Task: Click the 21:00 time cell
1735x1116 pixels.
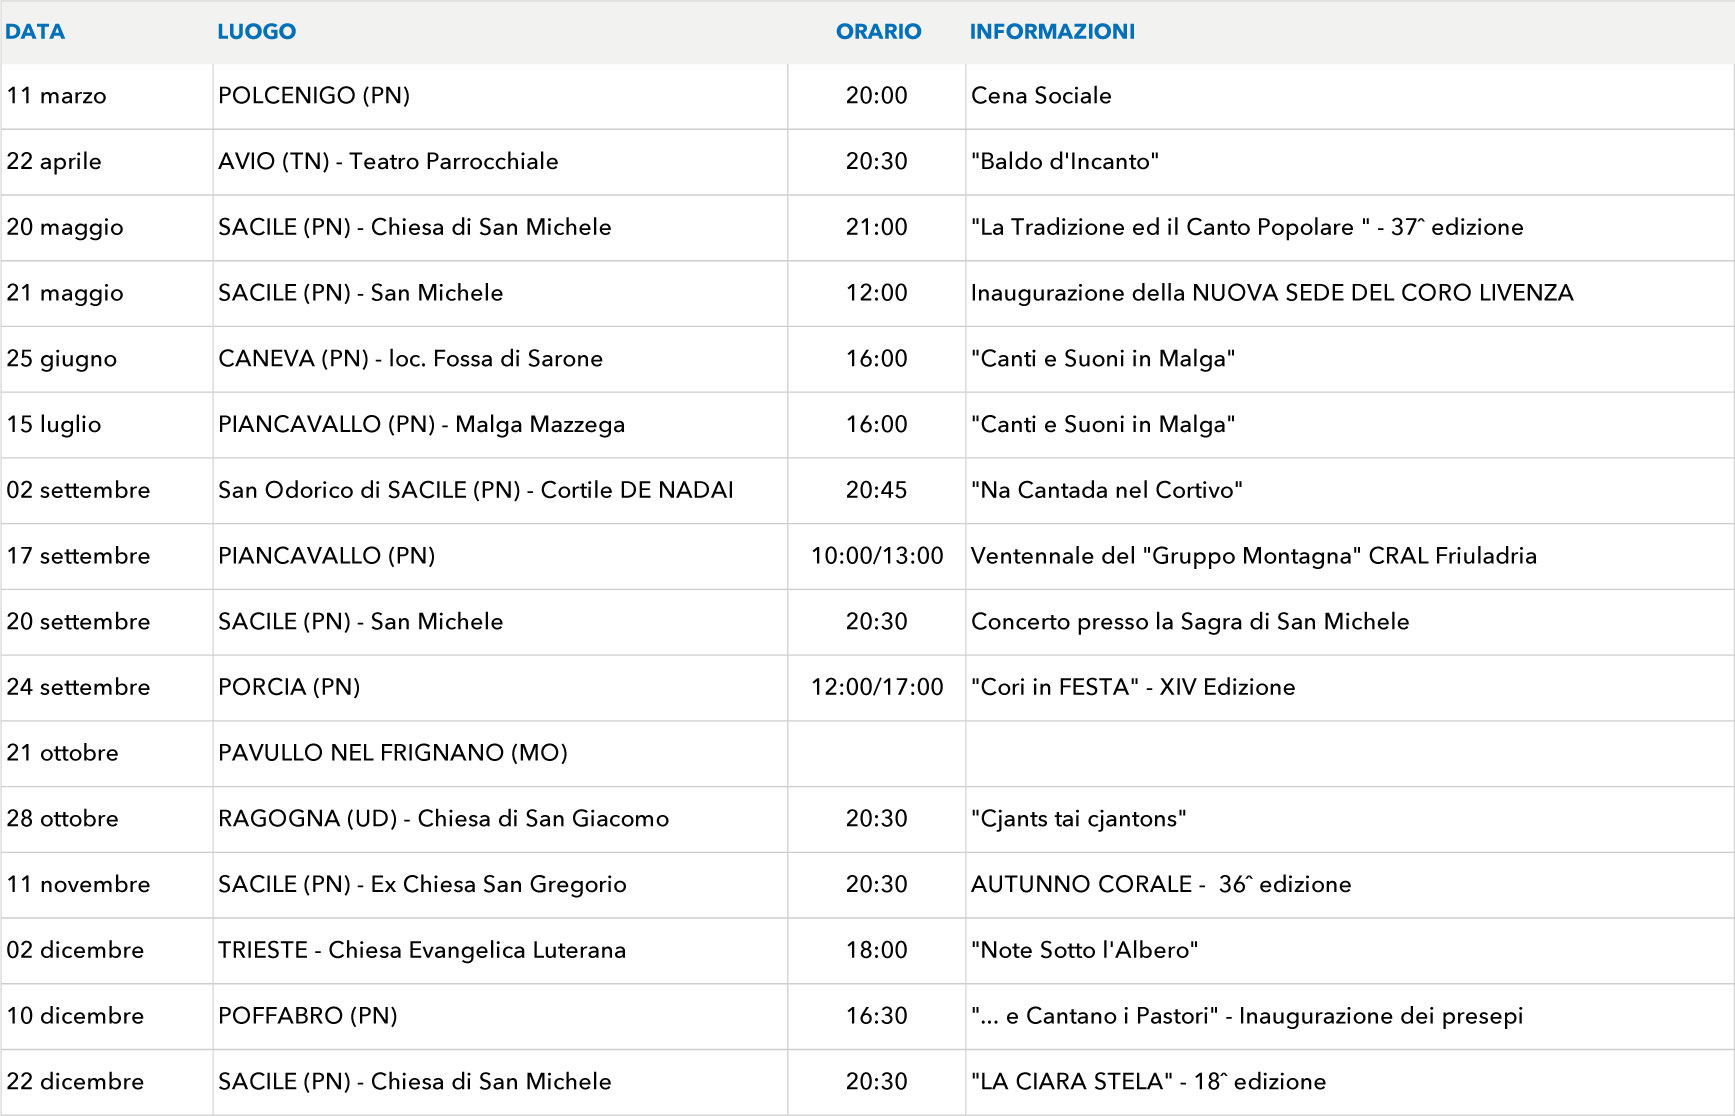Action: [x=877, y=227]
